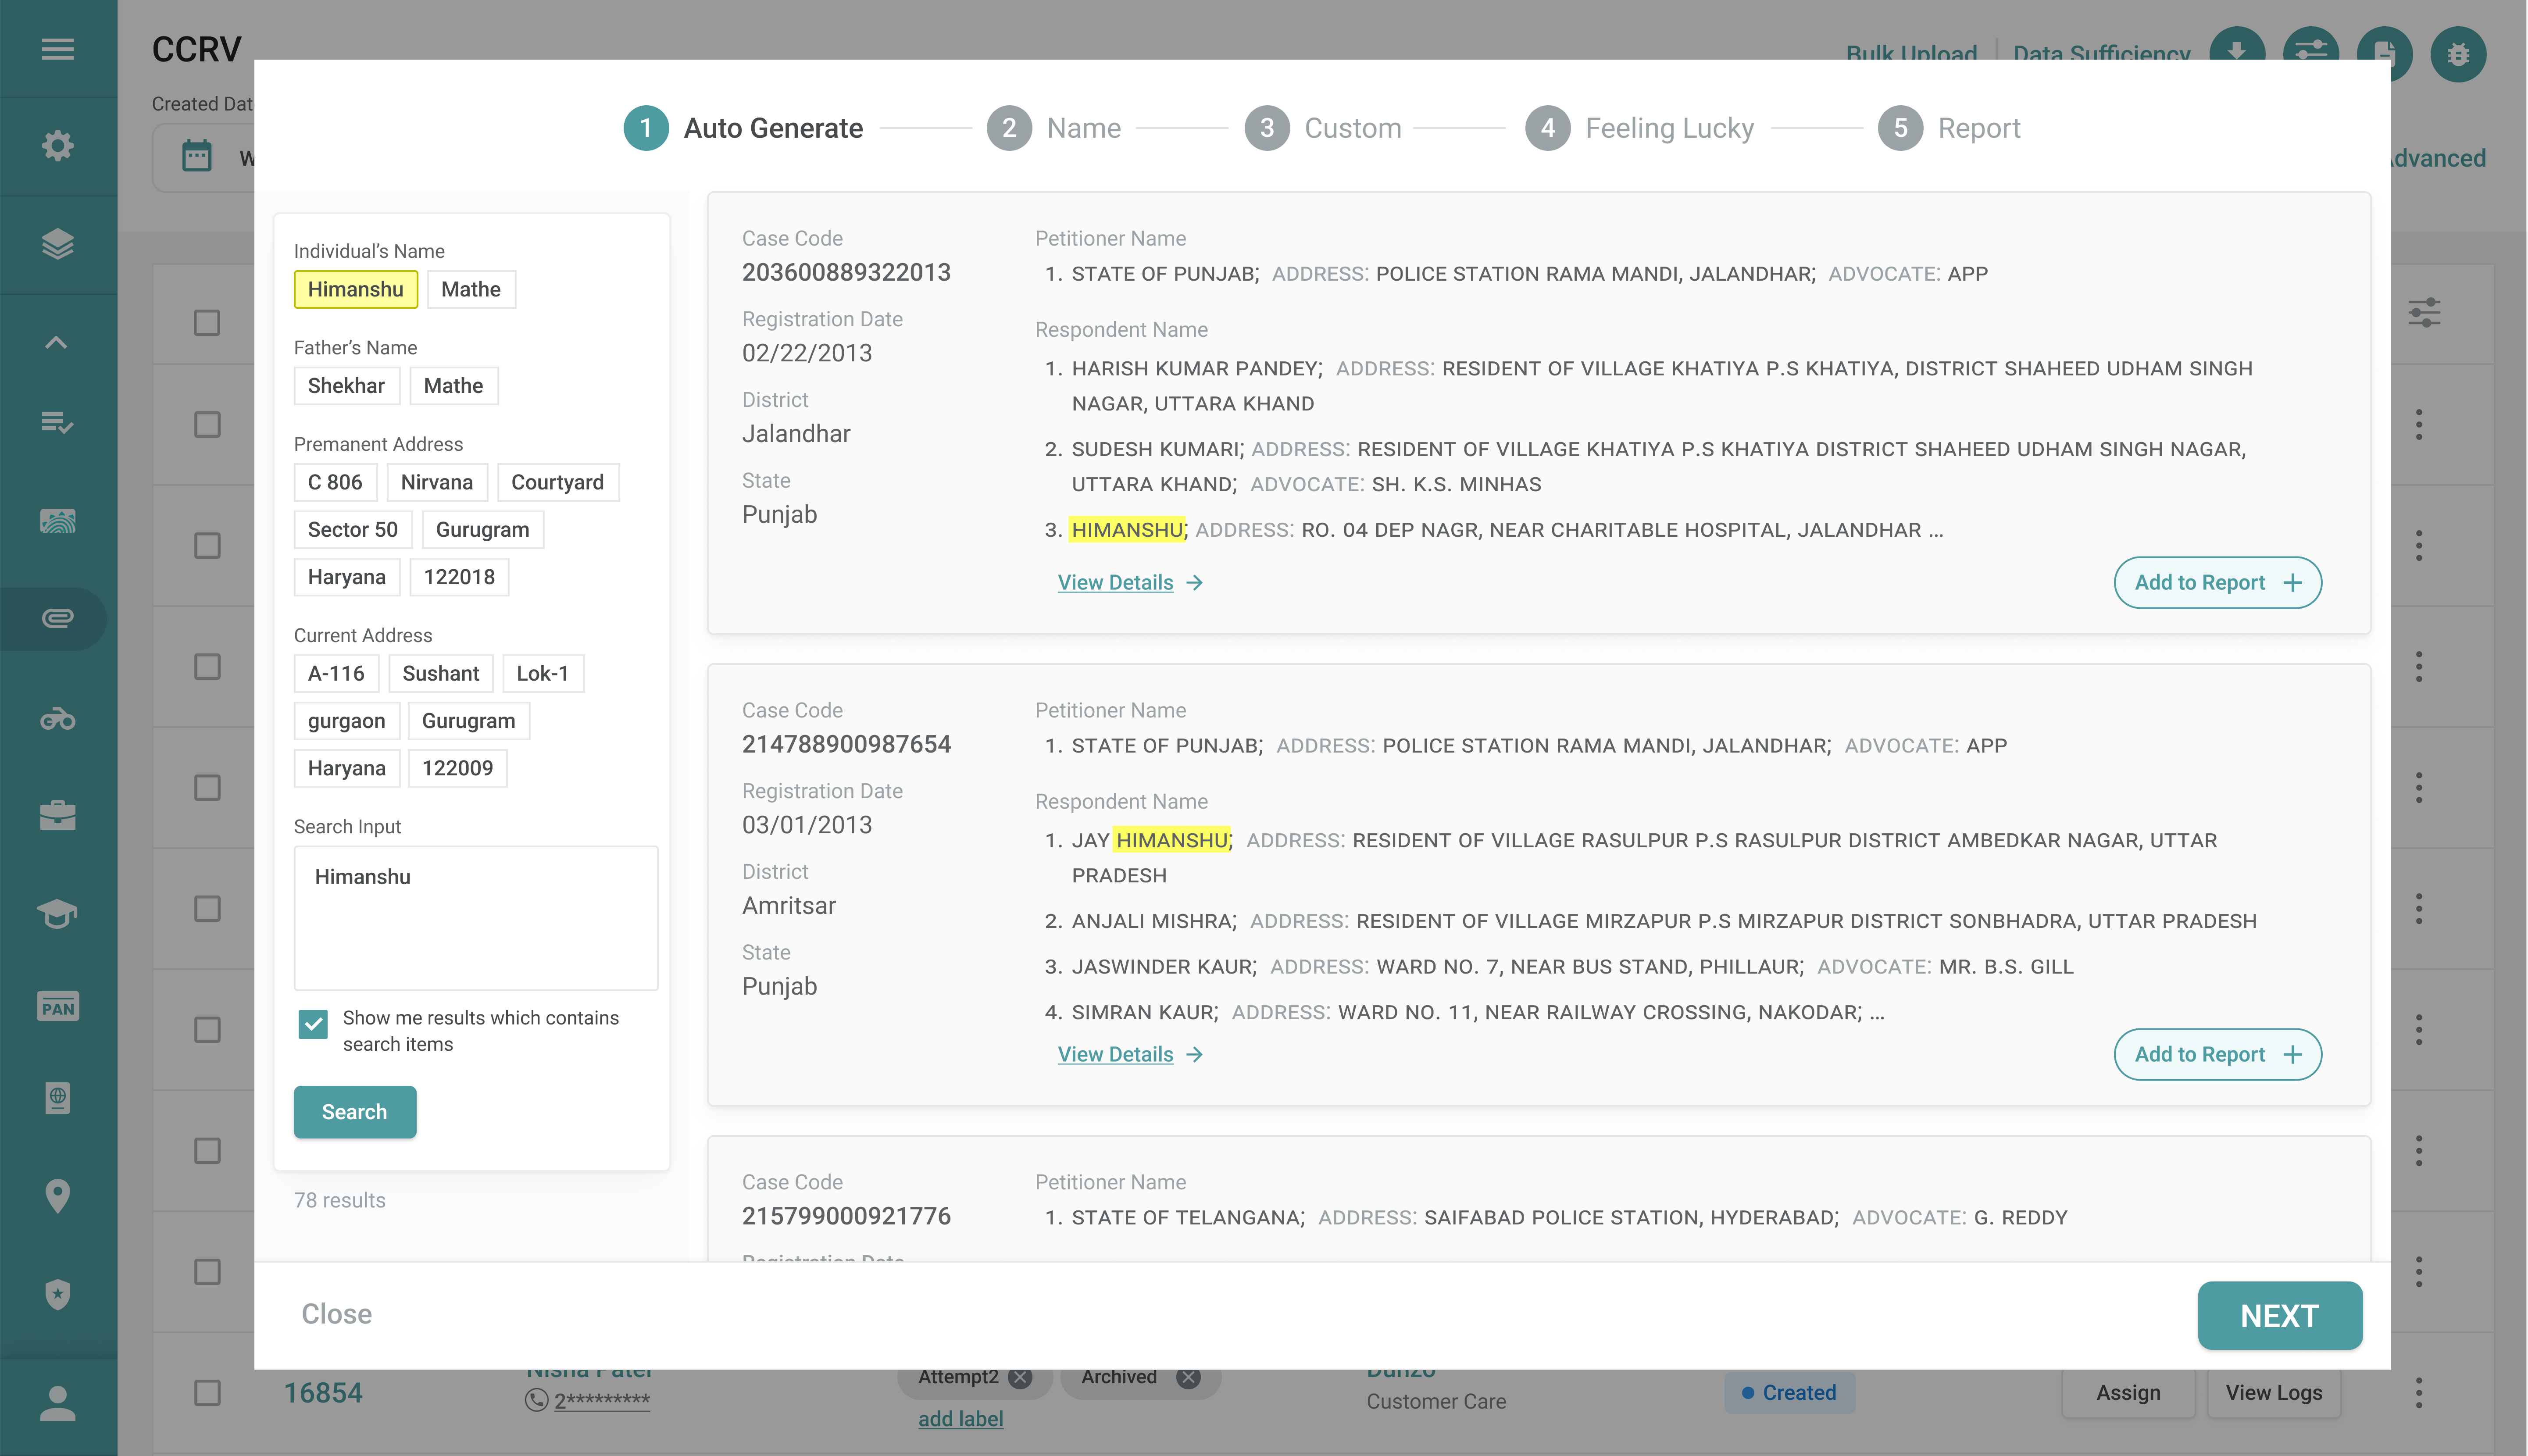
Task: Toggle the 'Shekhar' father's name chip
Action: (x=346, y=386)
